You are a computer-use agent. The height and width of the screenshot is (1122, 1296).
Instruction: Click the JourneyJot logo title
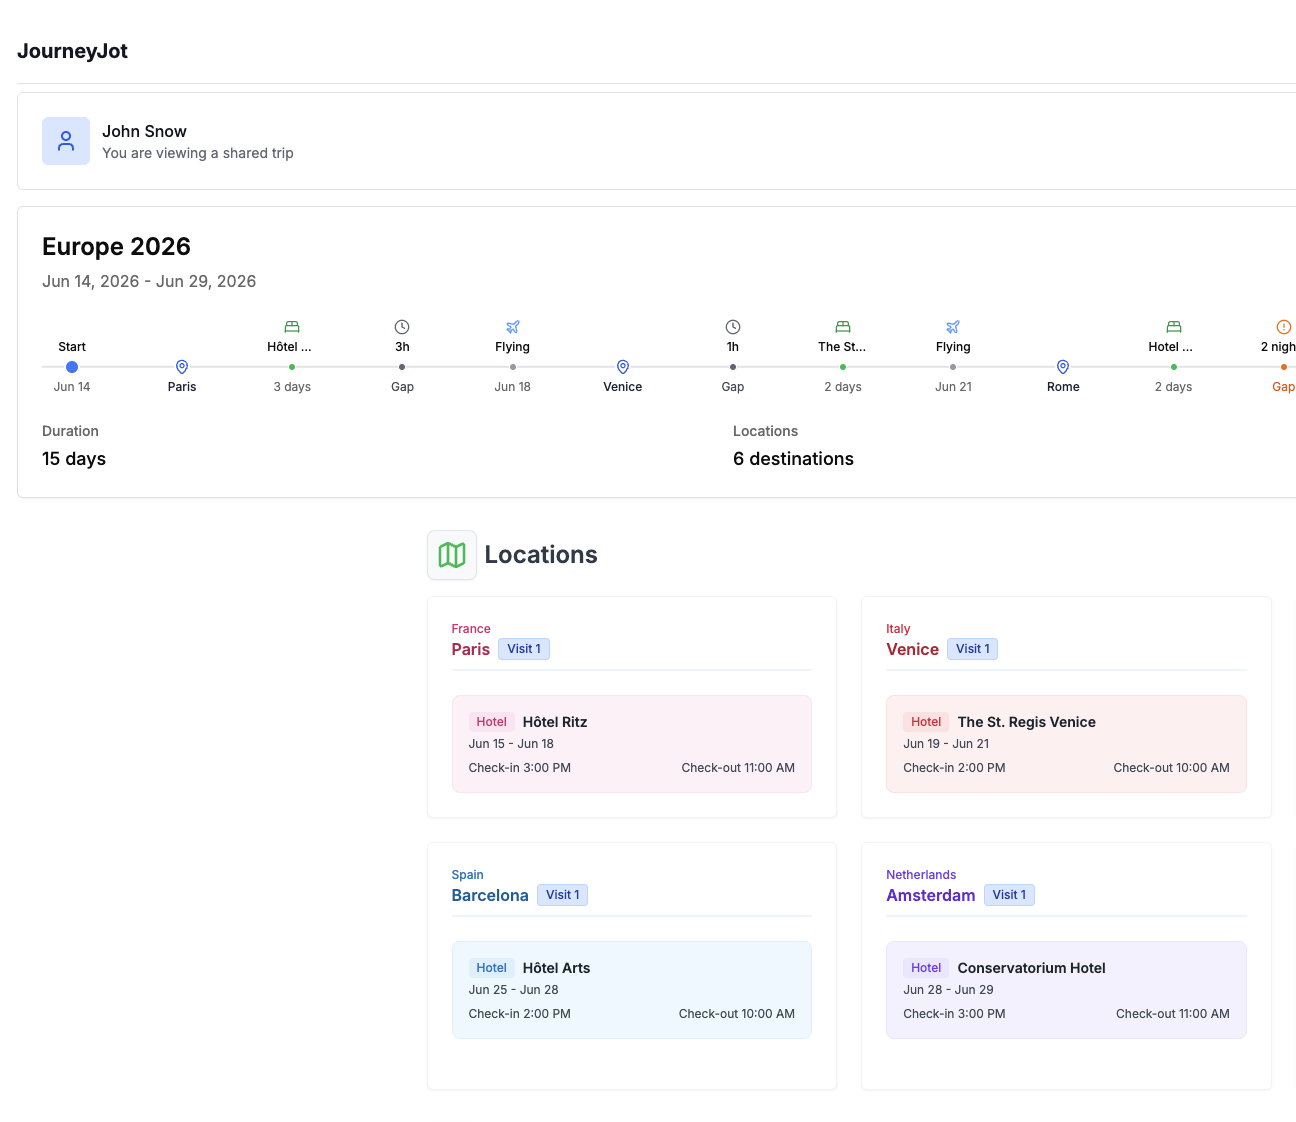tap(72, 51)
